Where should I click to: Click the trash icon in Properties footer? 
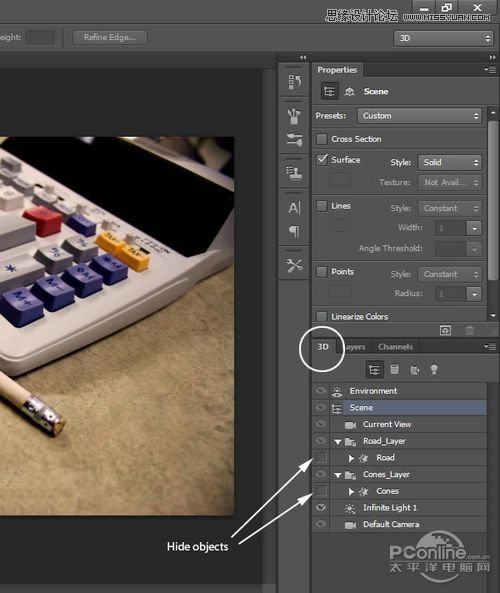(x=469, y=330)
